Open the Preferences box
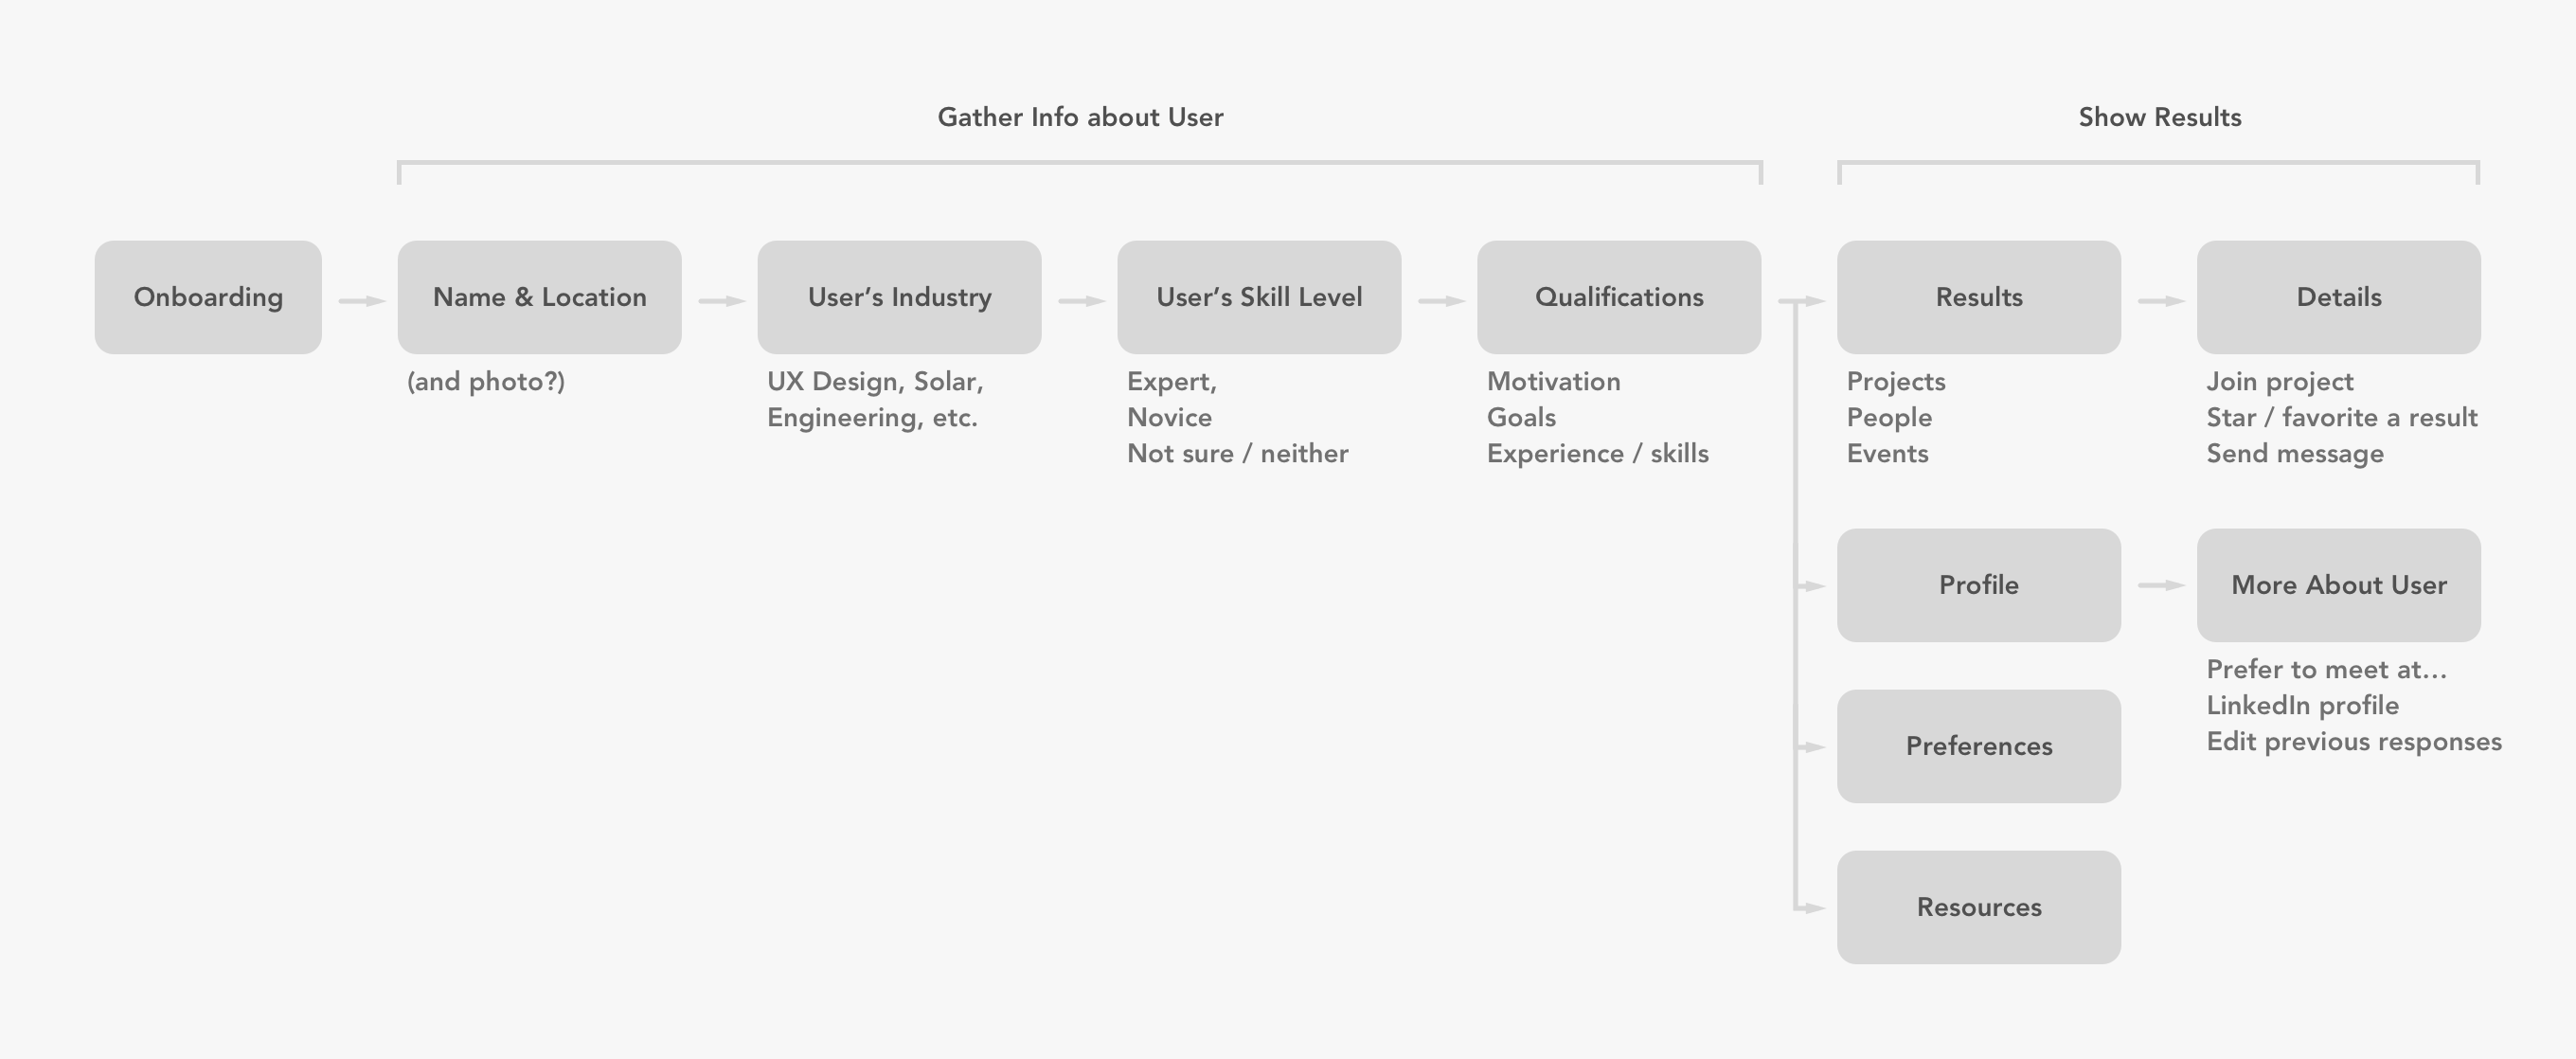This screenshot has width=2576, height=1059. 1979,746
